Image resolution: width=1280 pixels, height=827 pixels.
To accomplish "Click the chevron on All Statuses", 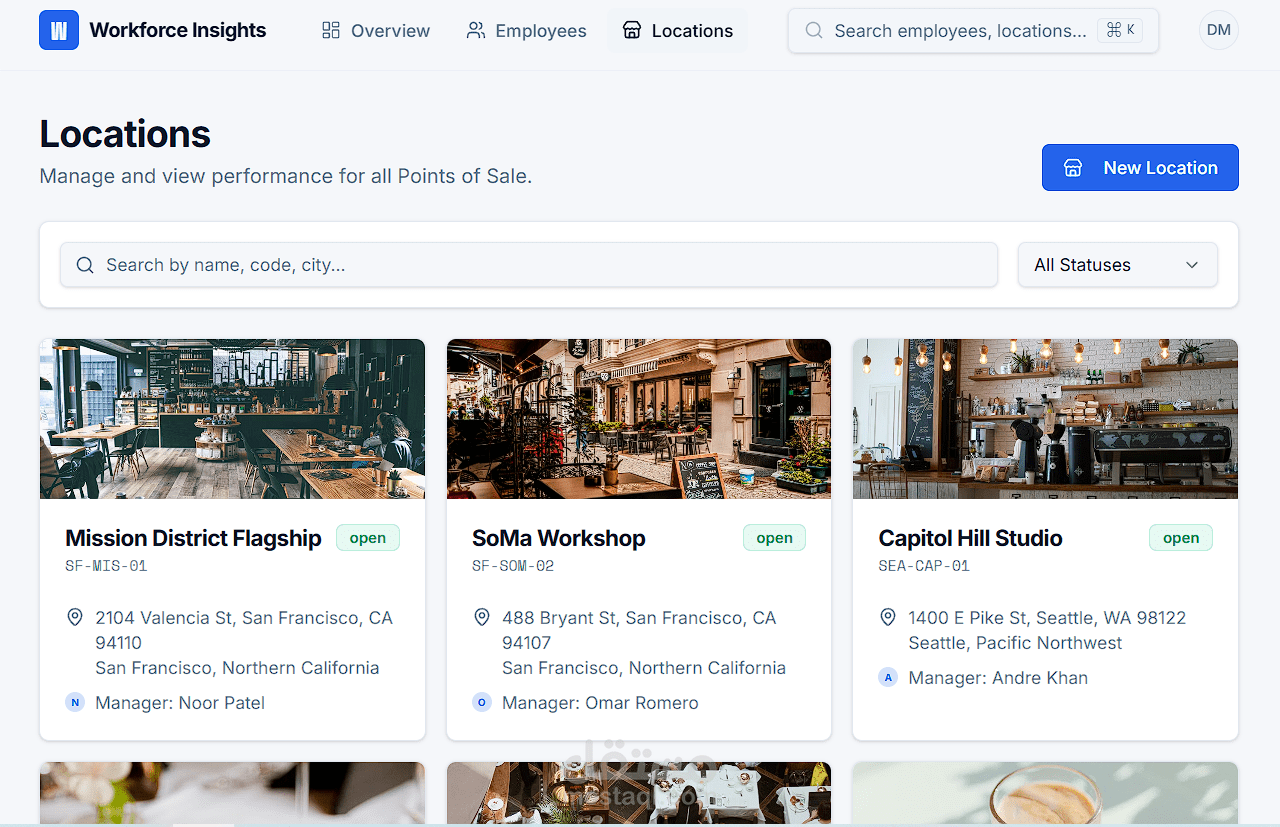I will (x=1192, y=265).
